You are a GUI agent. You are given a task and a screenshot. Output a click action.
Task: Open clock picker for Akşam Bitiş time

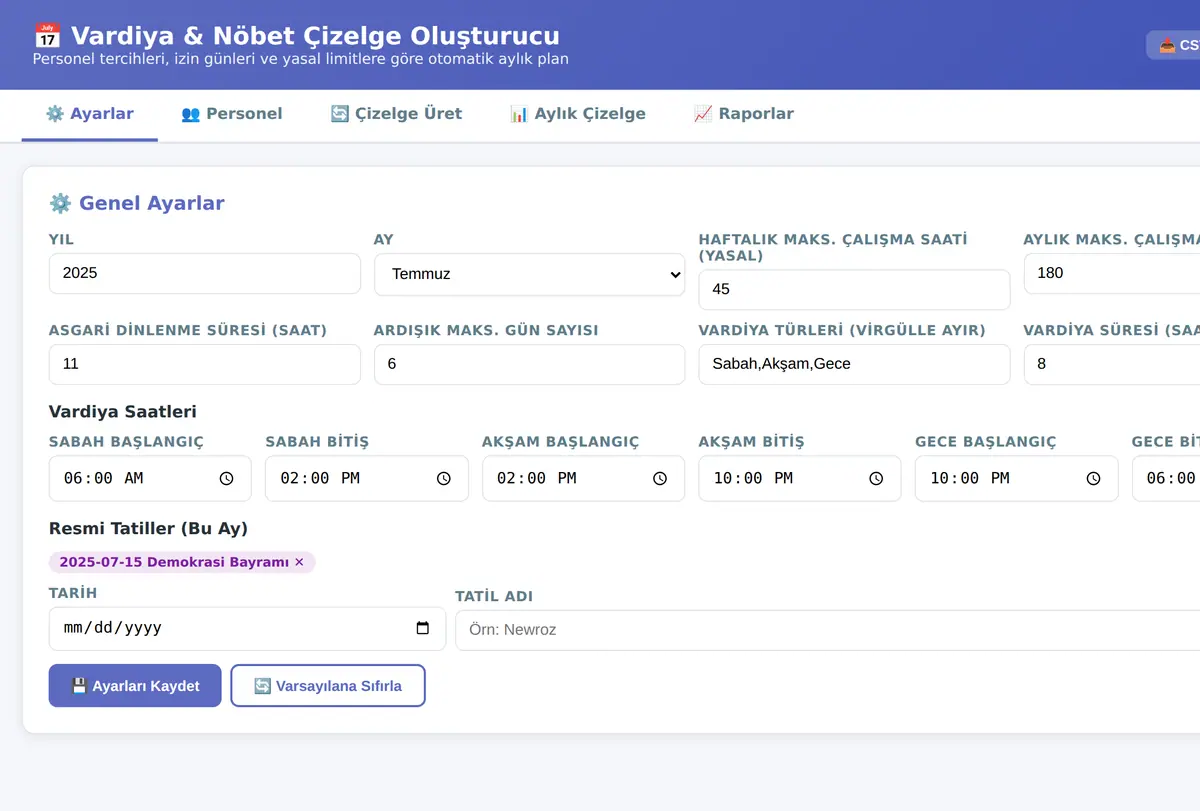877,479
